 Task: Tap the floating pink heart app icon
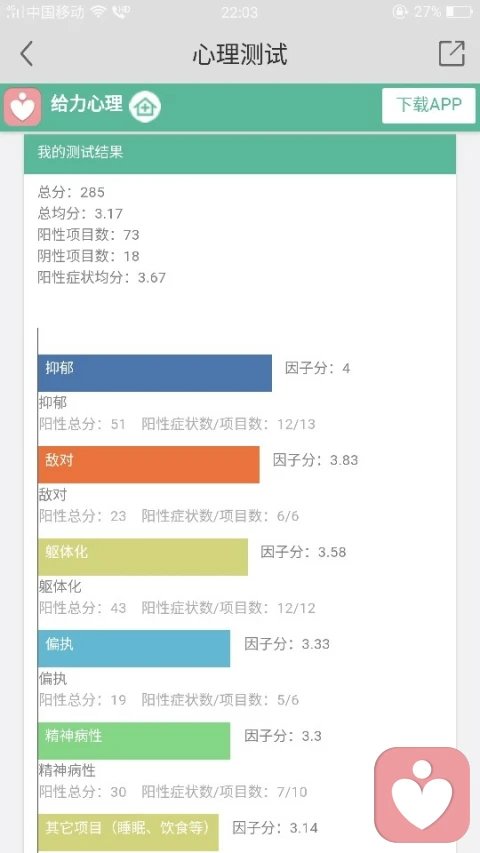click(x=422, y=794)
